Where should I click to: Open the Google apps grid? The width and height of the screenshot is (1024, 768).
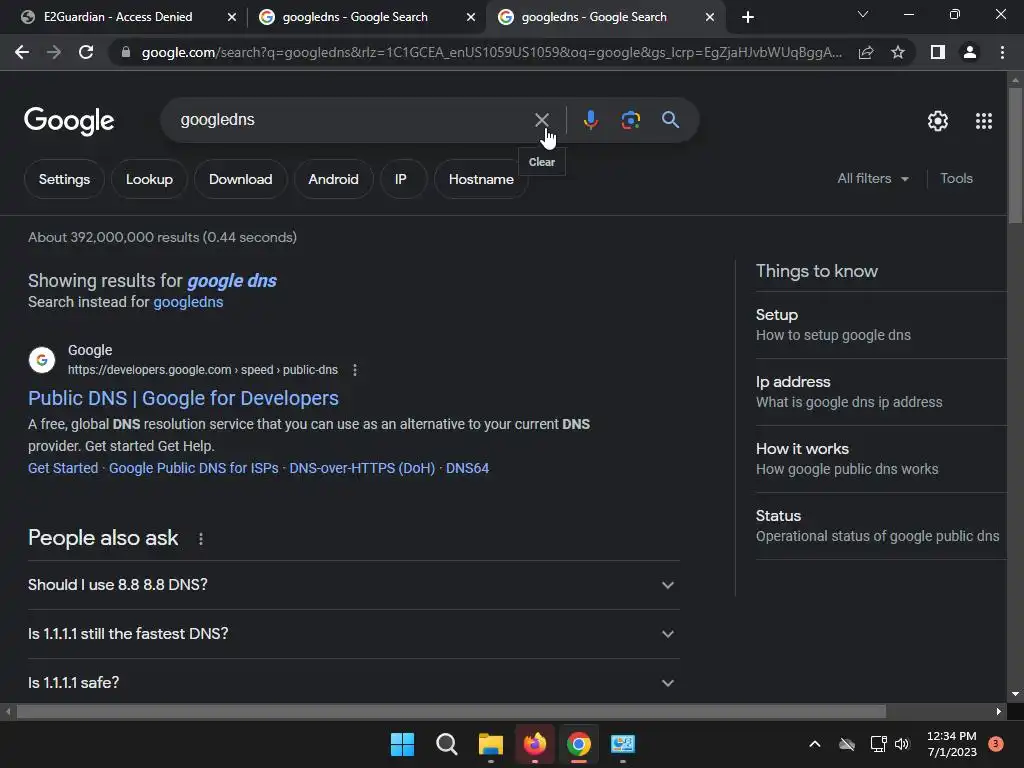[984, 121]
